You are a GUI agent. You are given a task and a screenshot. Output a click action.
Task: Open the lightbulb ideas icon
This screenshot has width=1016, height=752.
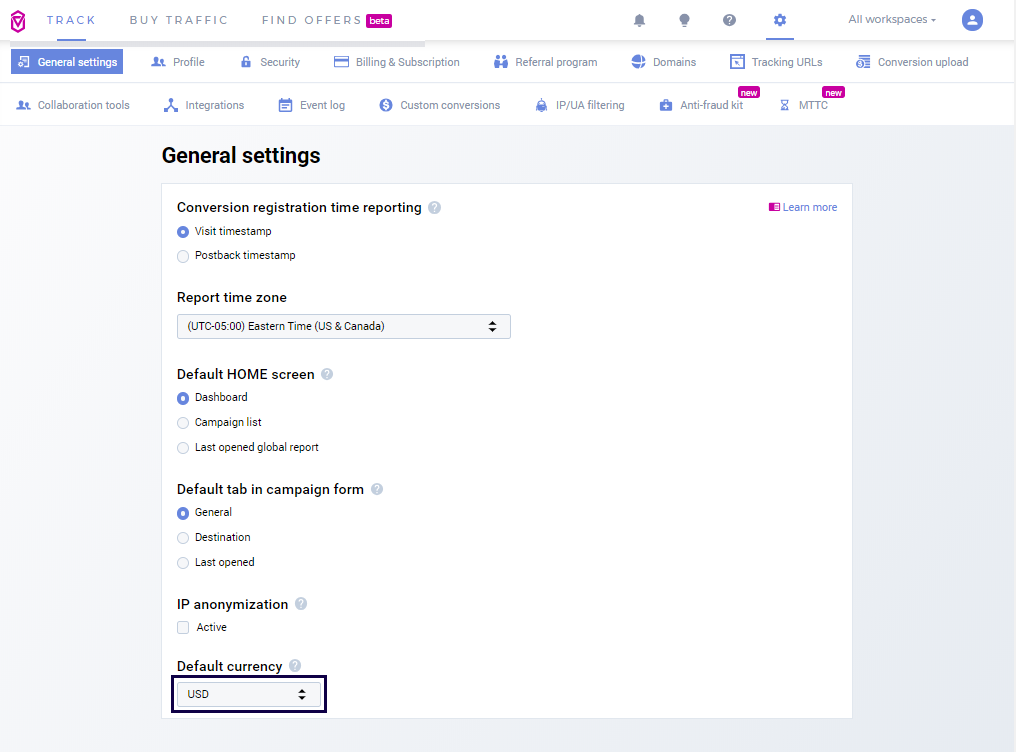pos(685,20)
